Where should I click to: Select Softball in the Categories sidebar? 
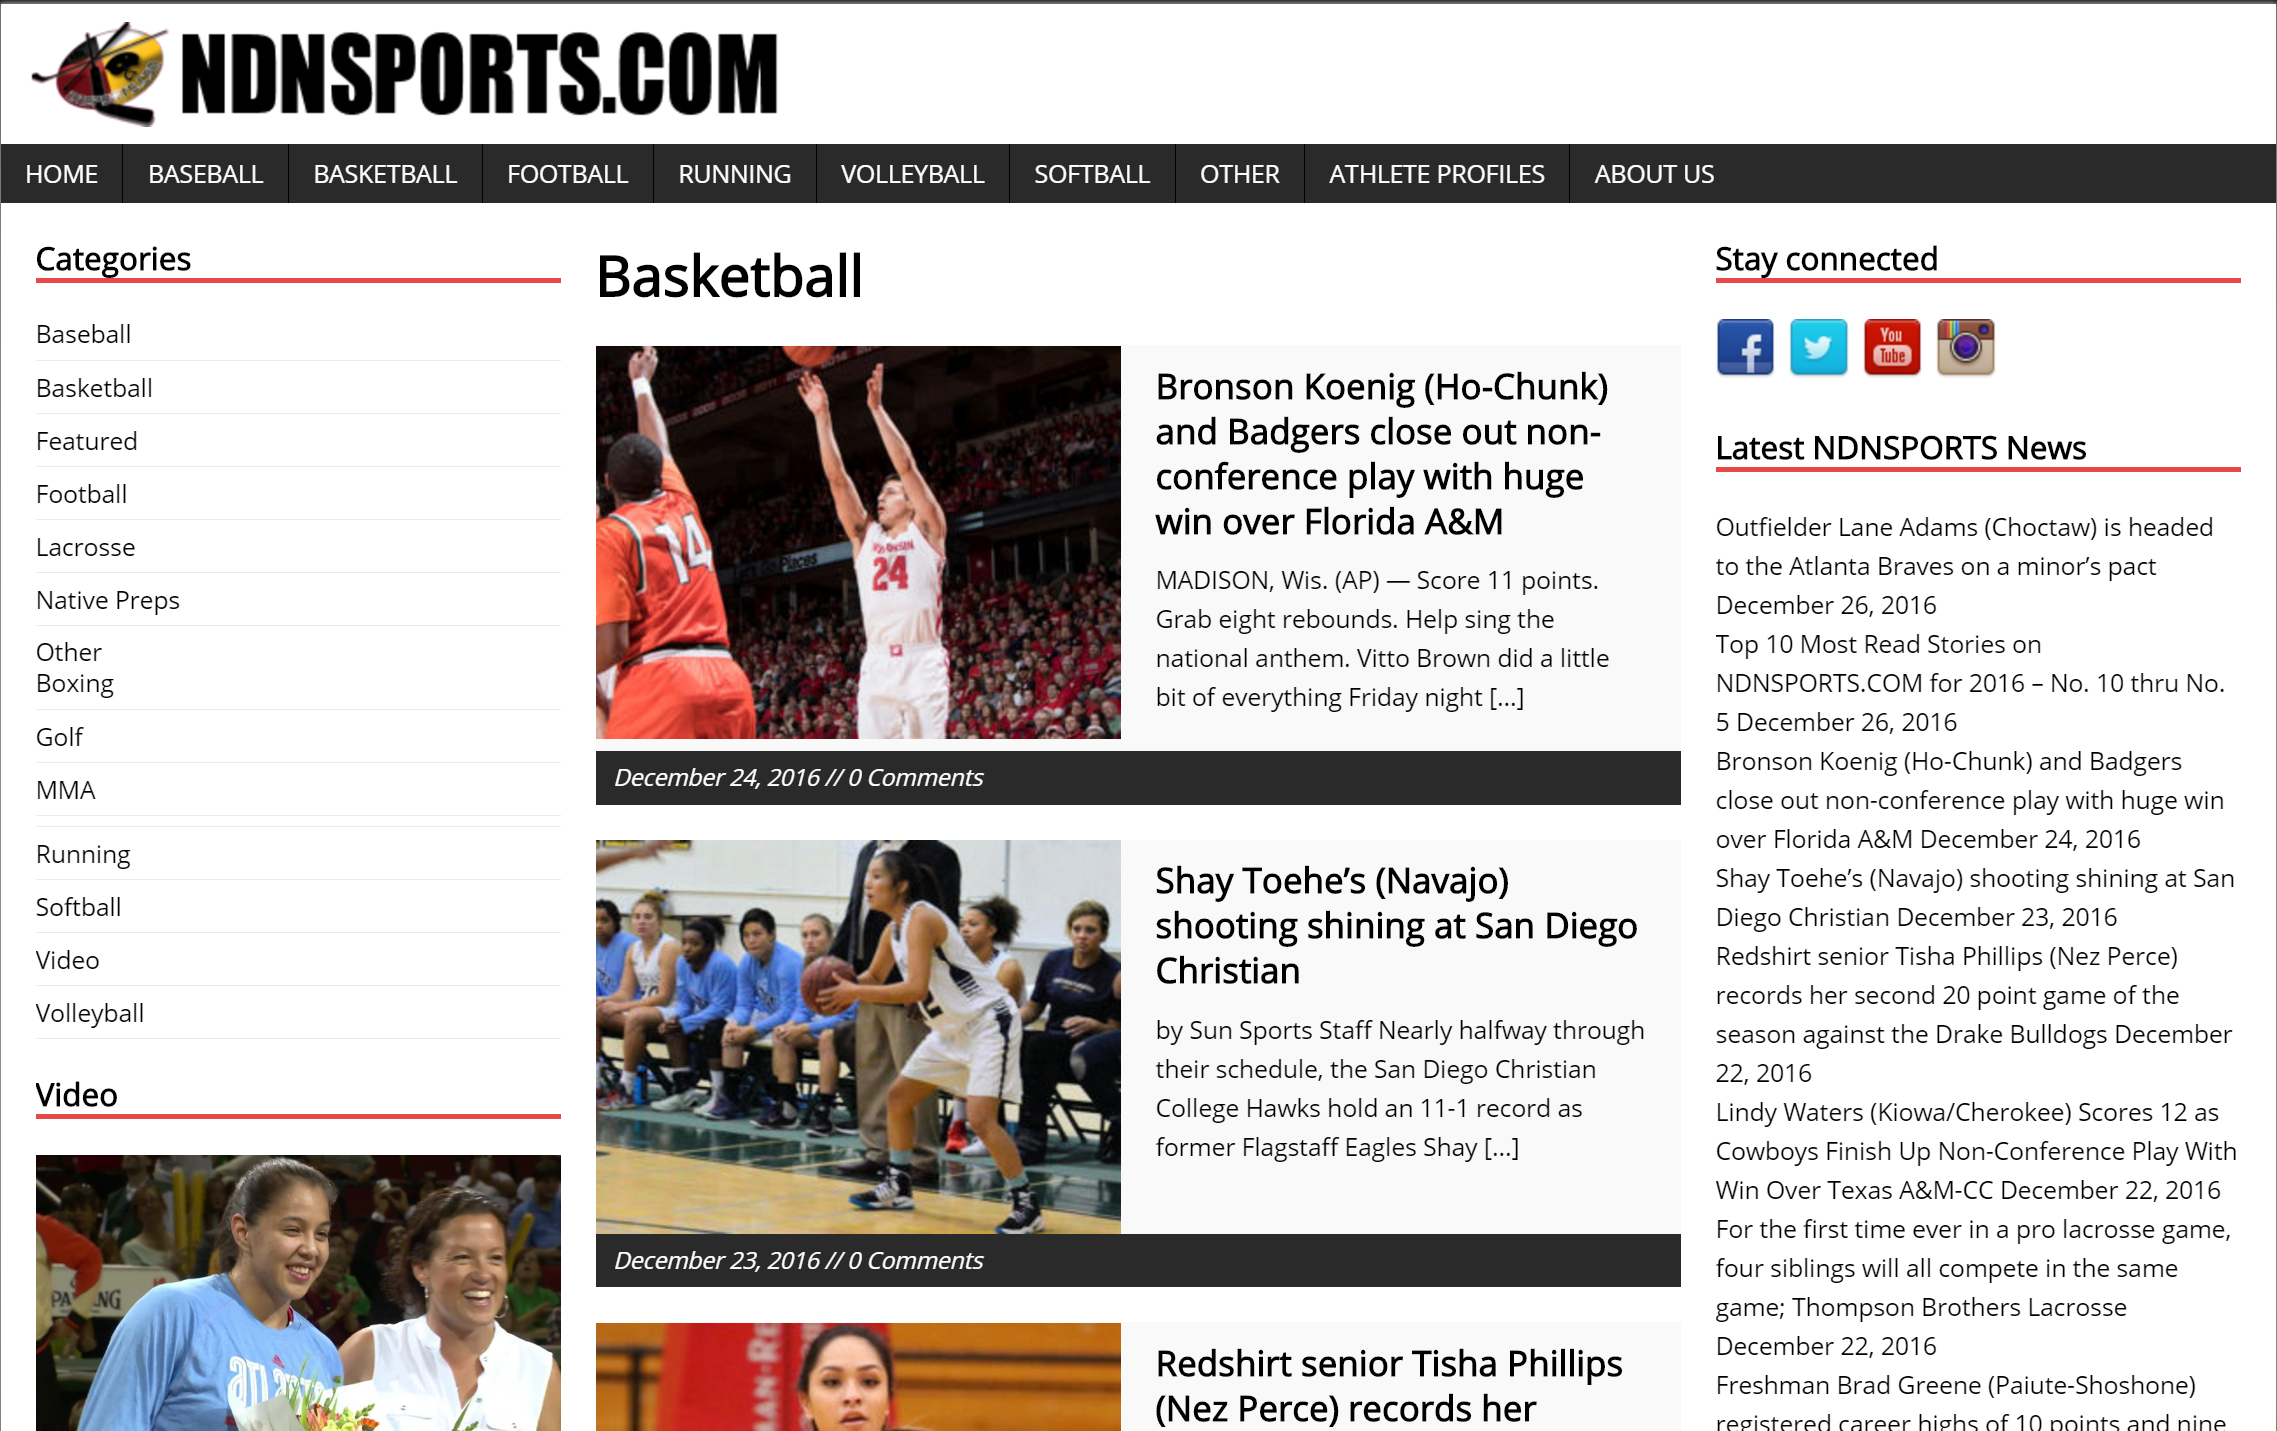(x=79, y=907)
